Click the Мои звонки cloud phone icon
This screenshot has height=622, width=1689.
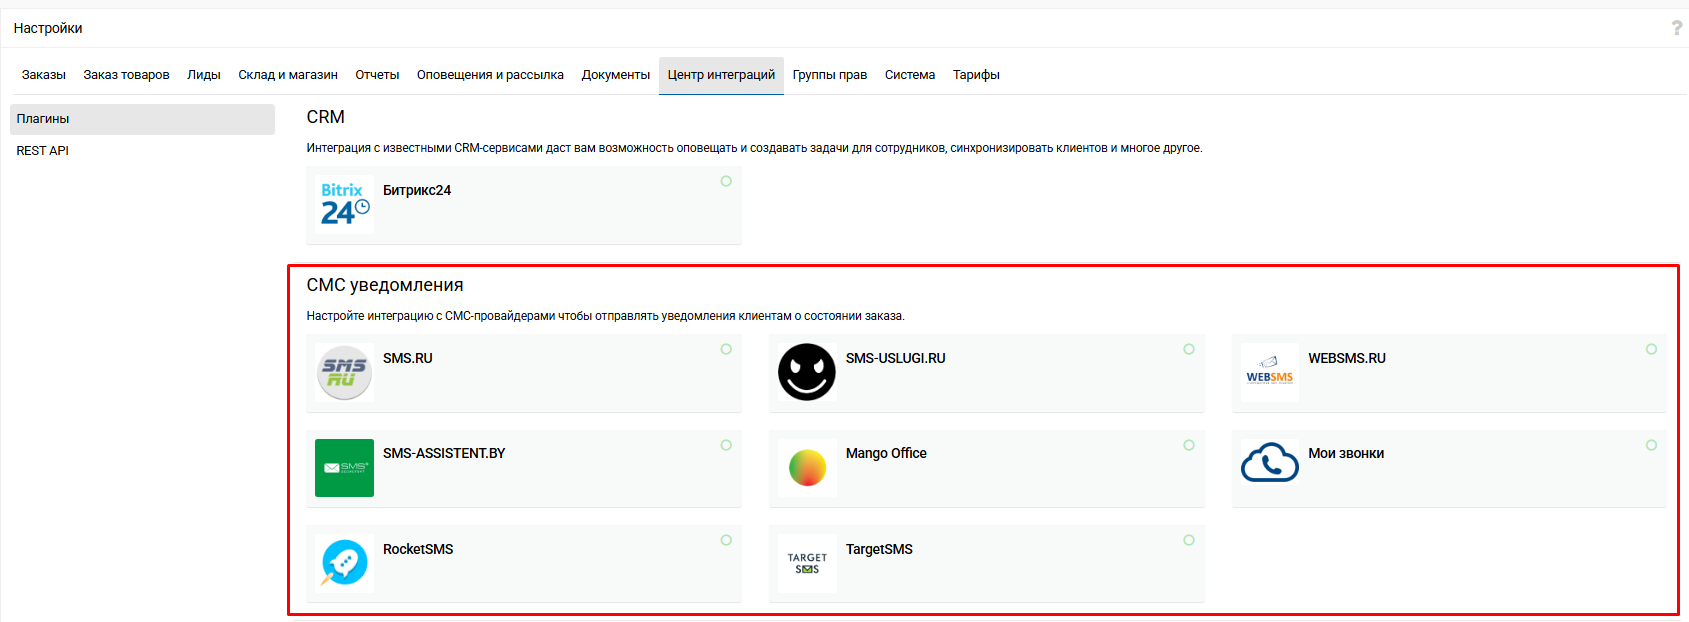coord(1270,462)
